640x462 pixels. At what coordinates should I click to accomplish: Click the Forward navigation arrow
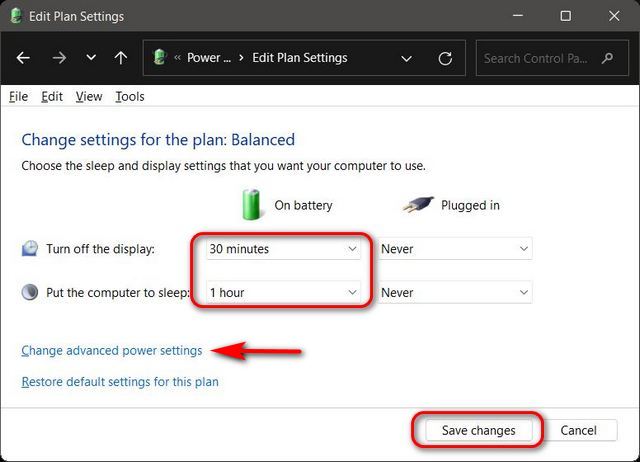(59, 58)
